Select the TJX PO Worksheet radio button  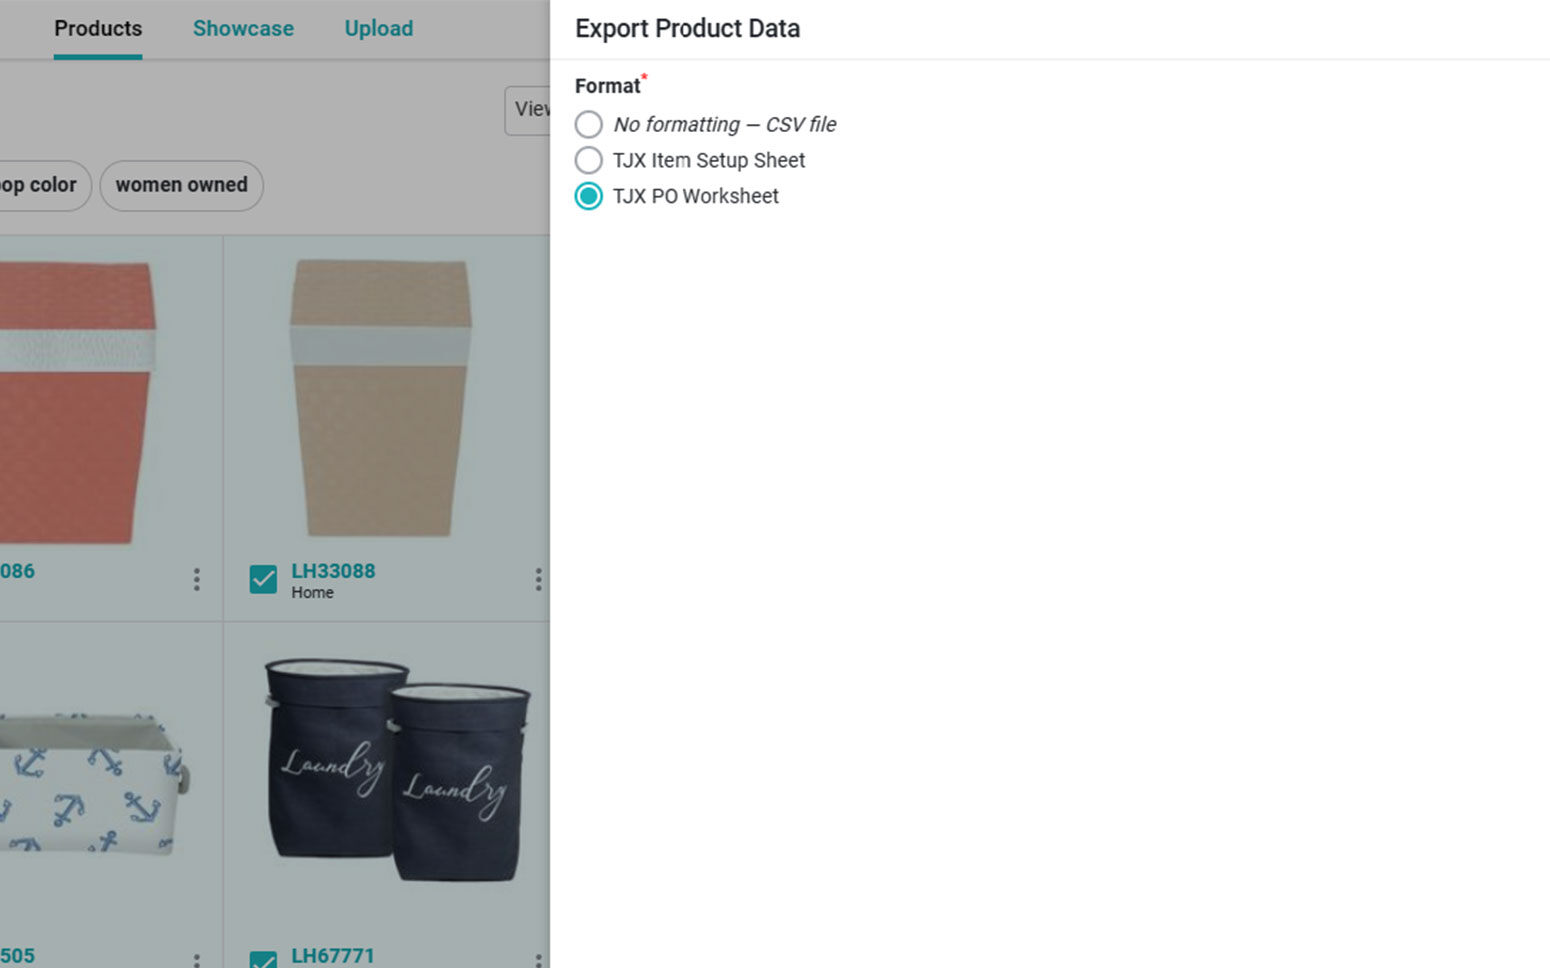589,196
